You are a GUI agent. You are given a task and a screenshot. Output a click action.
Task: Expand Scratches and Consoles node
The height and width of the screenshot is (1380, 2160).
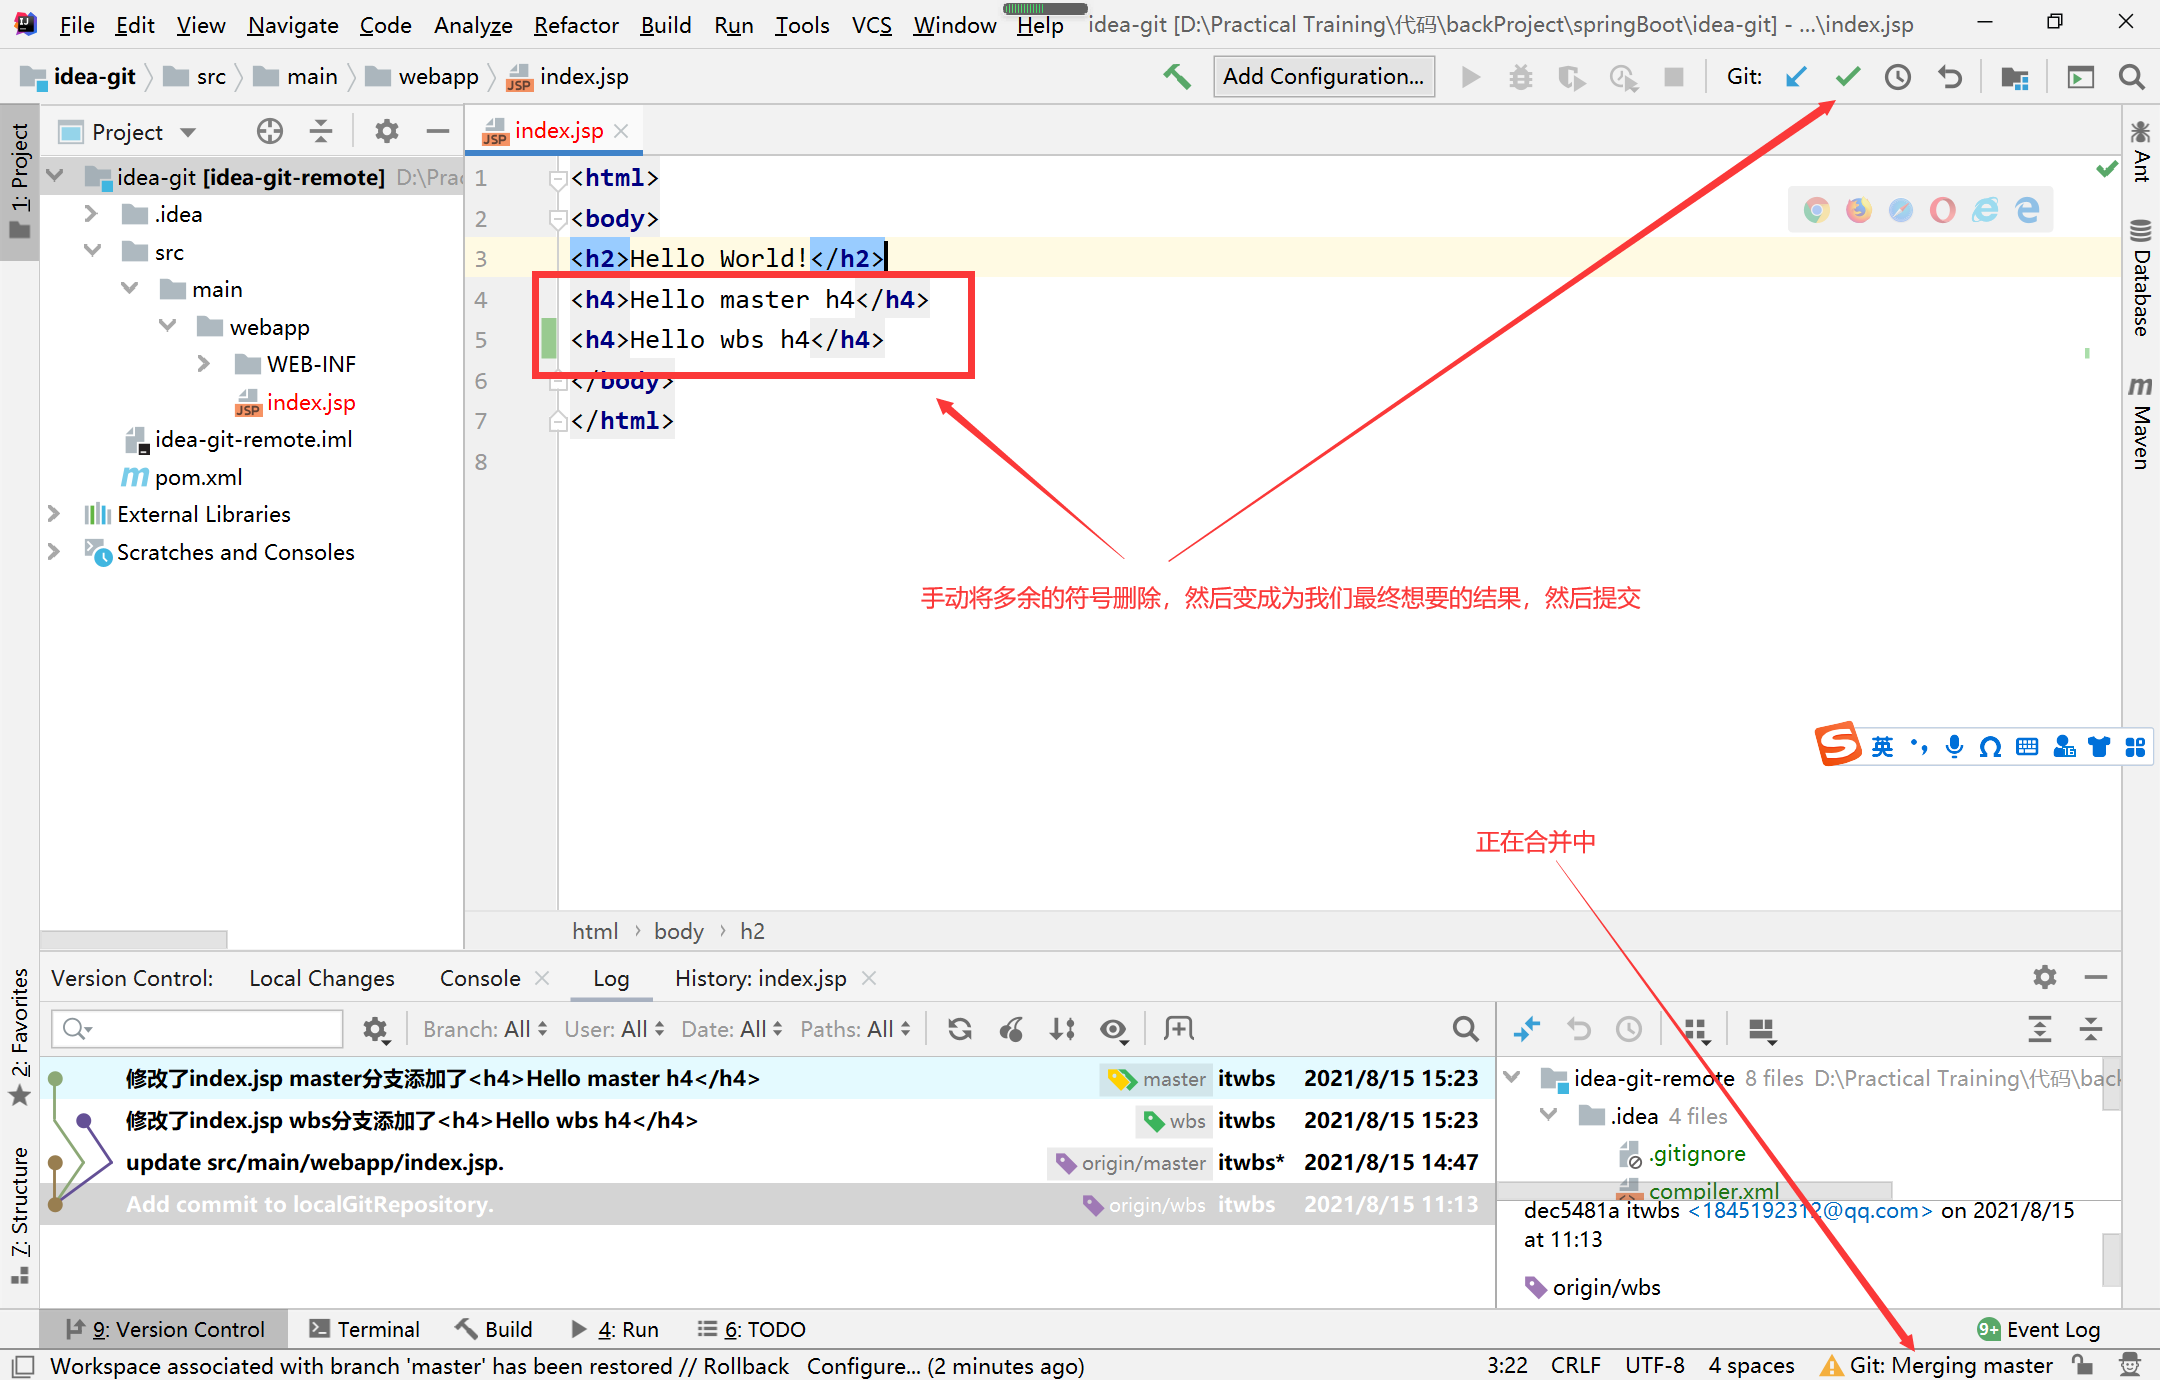[53, 552]
